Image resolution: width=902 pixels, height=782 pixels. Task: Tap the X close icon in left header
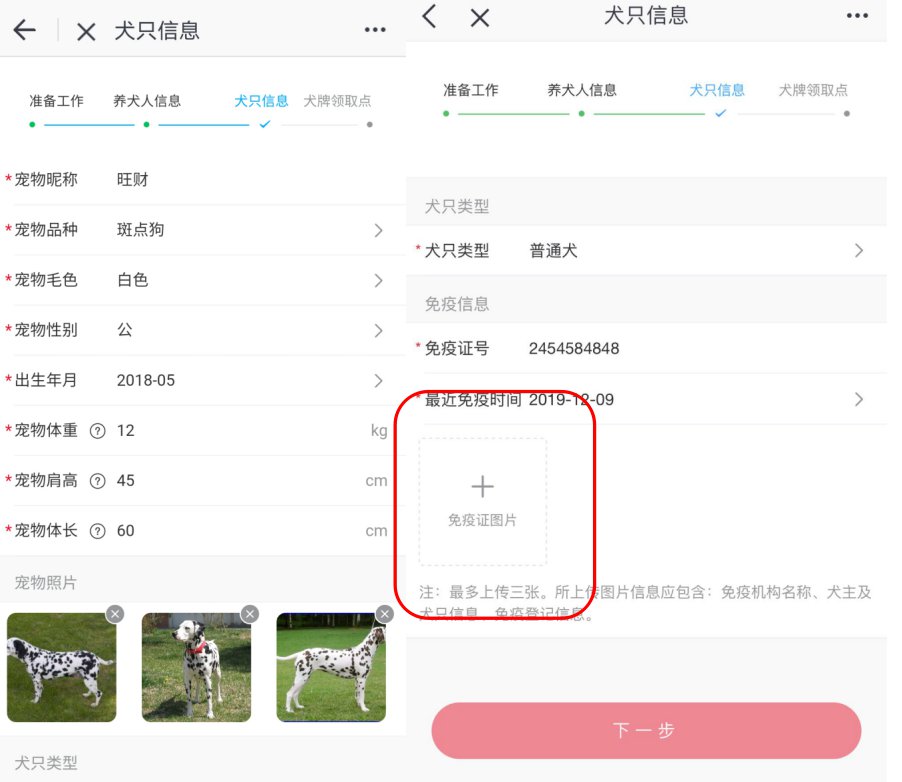pyautogui.click(x=86, y=32)
